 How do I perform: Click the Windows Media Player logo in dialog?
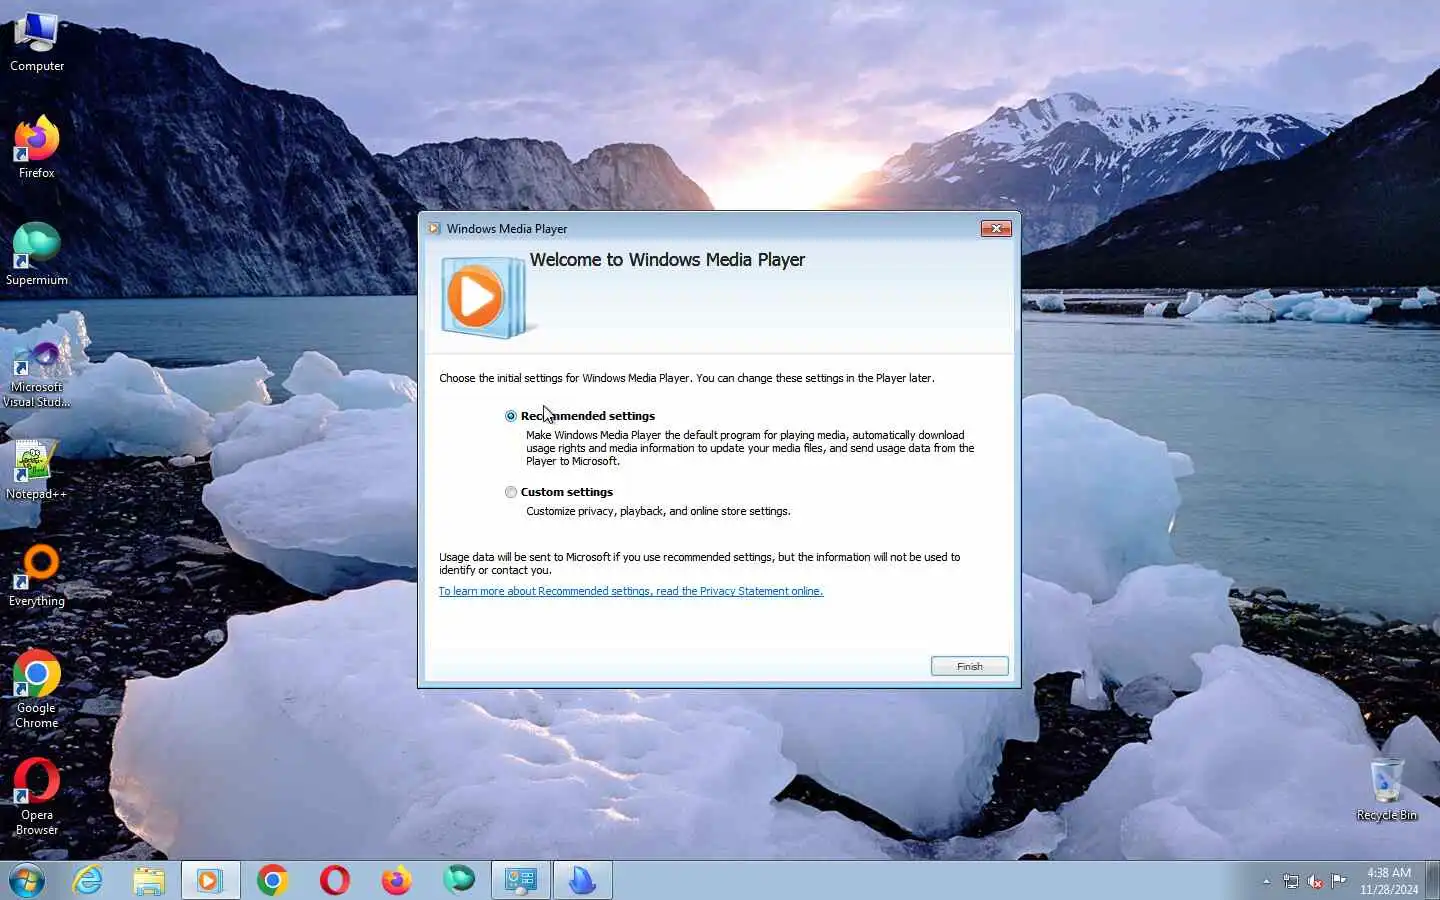484,297
